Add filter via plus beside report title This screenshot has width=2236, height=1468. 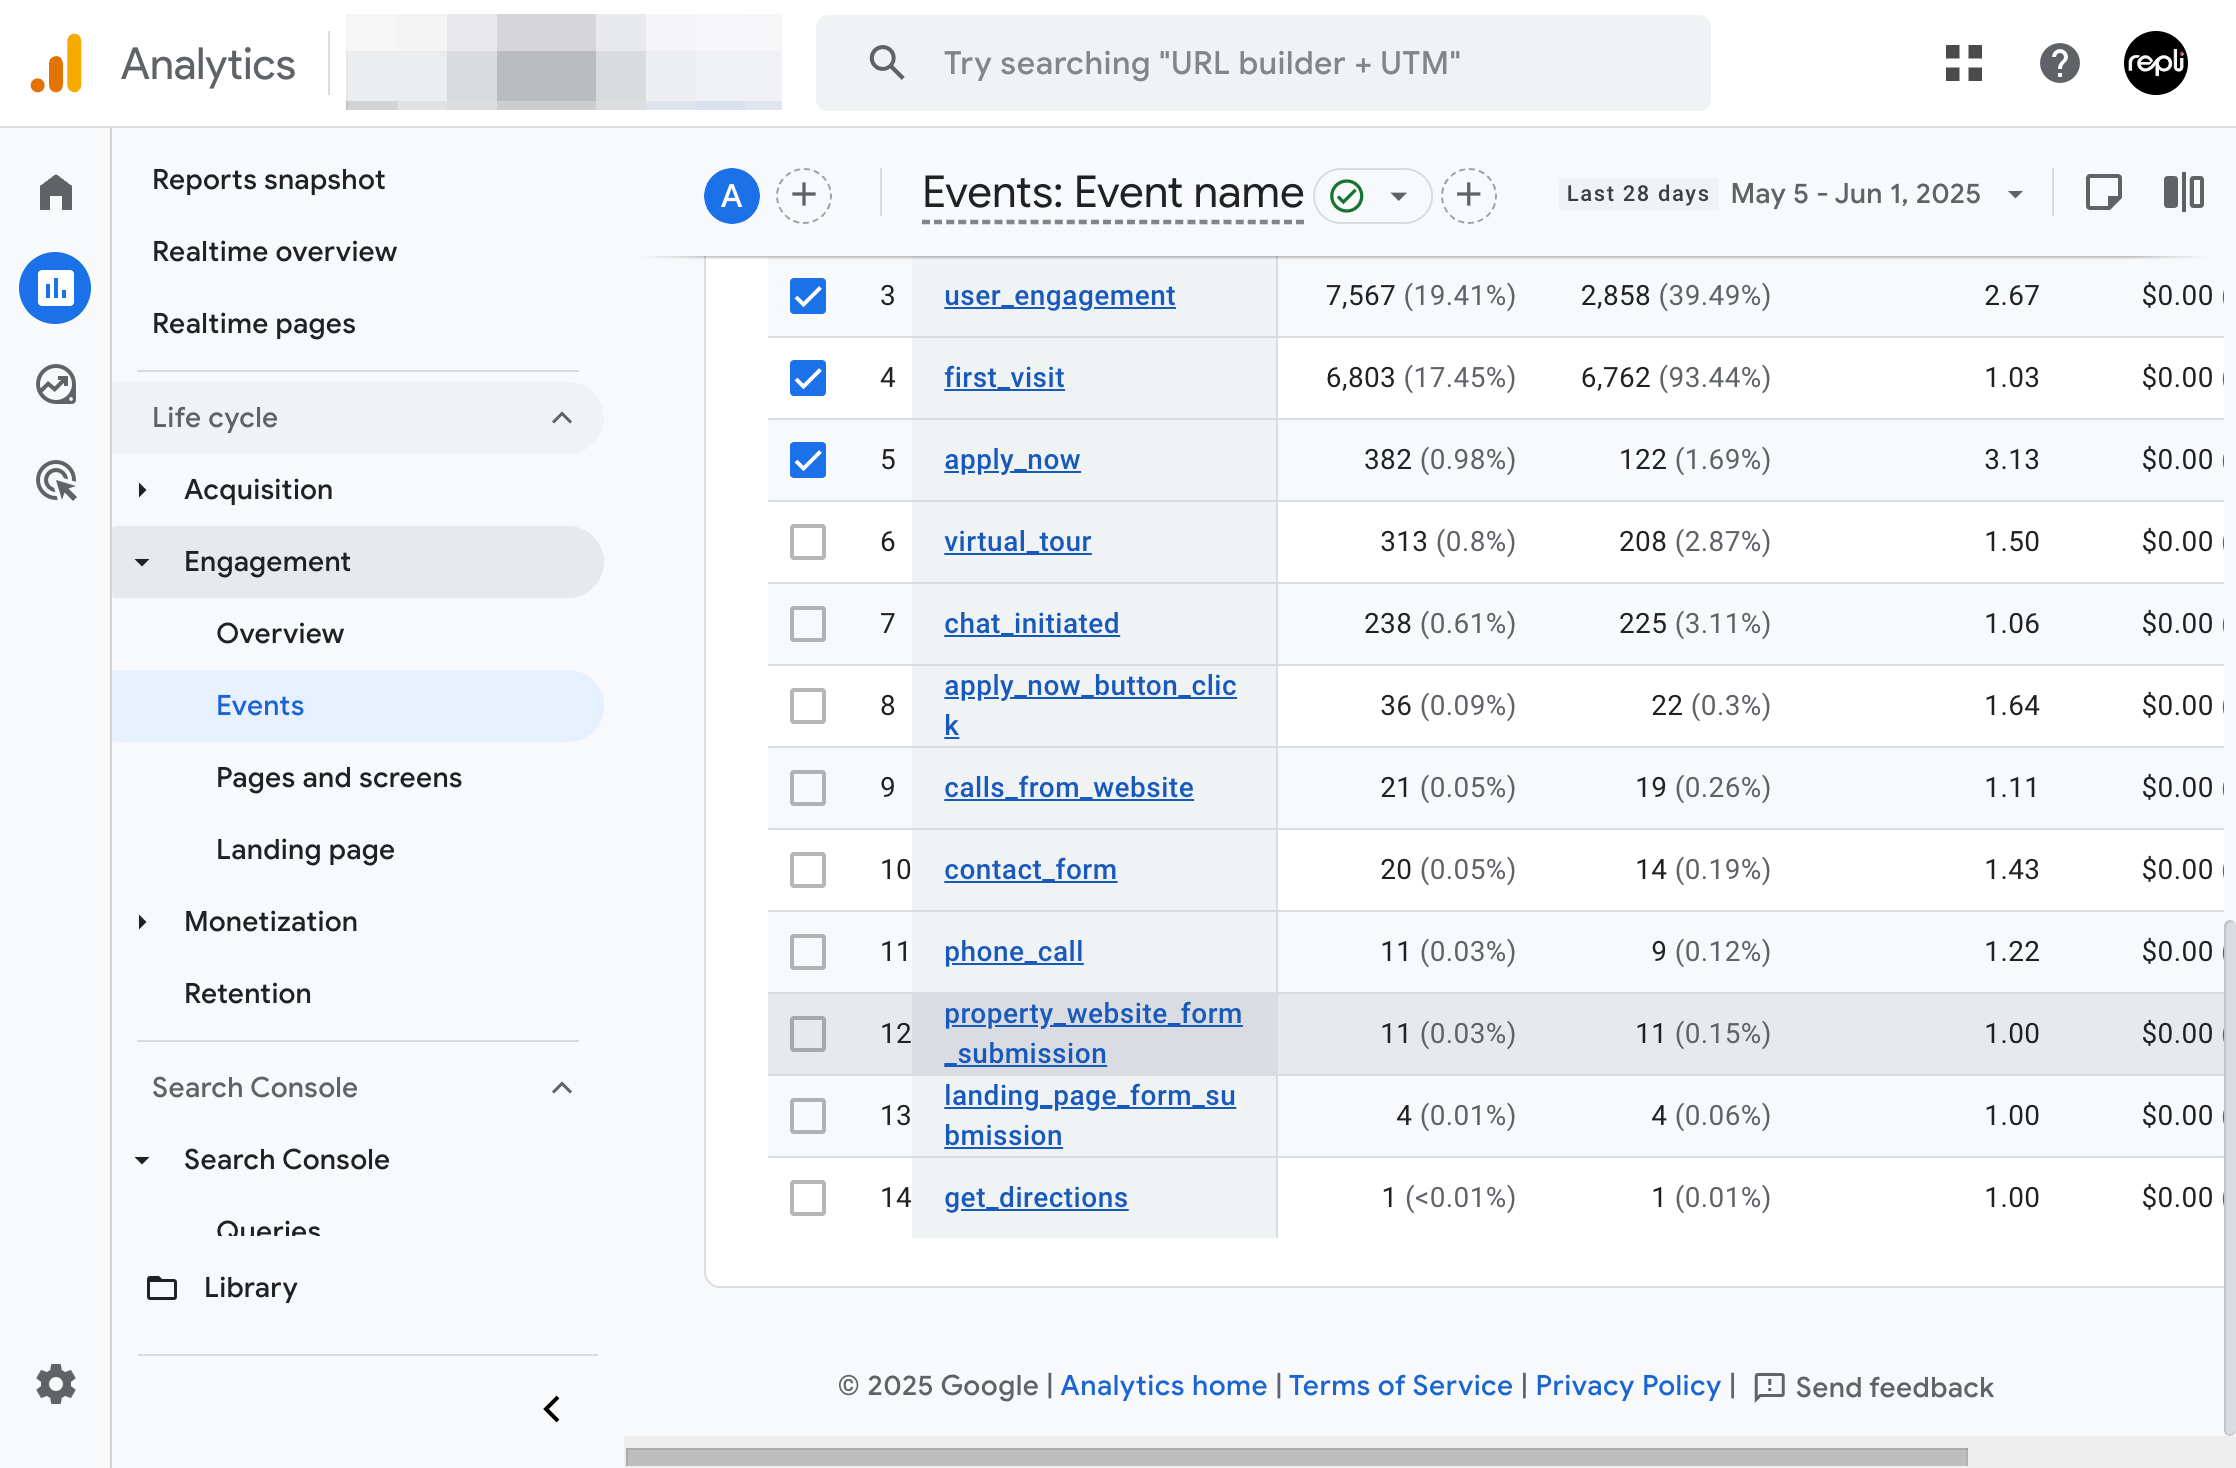pyautogui.click(x=1468, y=195)
